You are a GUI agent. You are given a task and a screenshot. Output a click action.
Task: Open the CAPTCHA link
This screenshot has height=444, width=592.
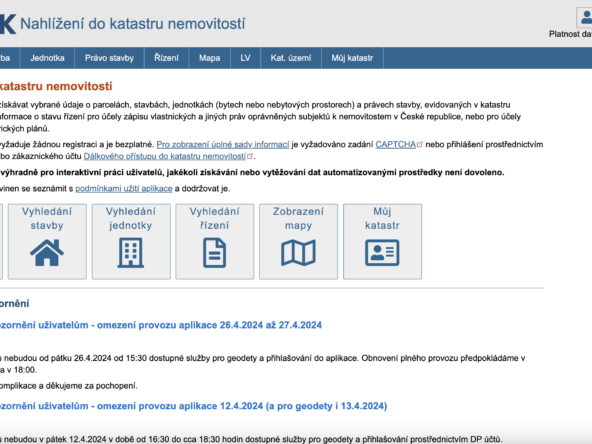(x=396, y=145)
